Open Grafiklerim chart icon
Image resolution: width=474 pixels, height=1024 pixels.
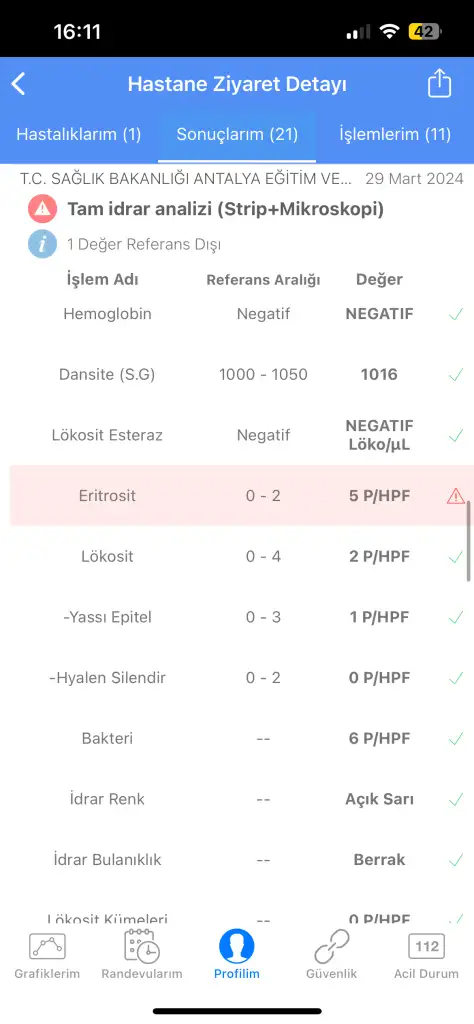click(47, 946)
